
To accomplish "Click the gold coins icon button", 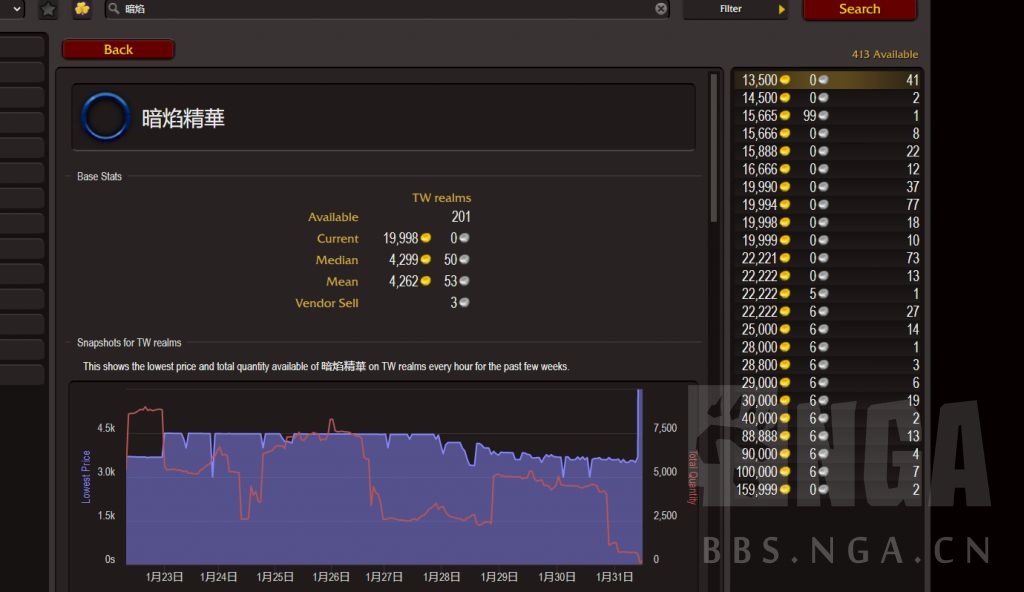I will click(x=82, y=9).
